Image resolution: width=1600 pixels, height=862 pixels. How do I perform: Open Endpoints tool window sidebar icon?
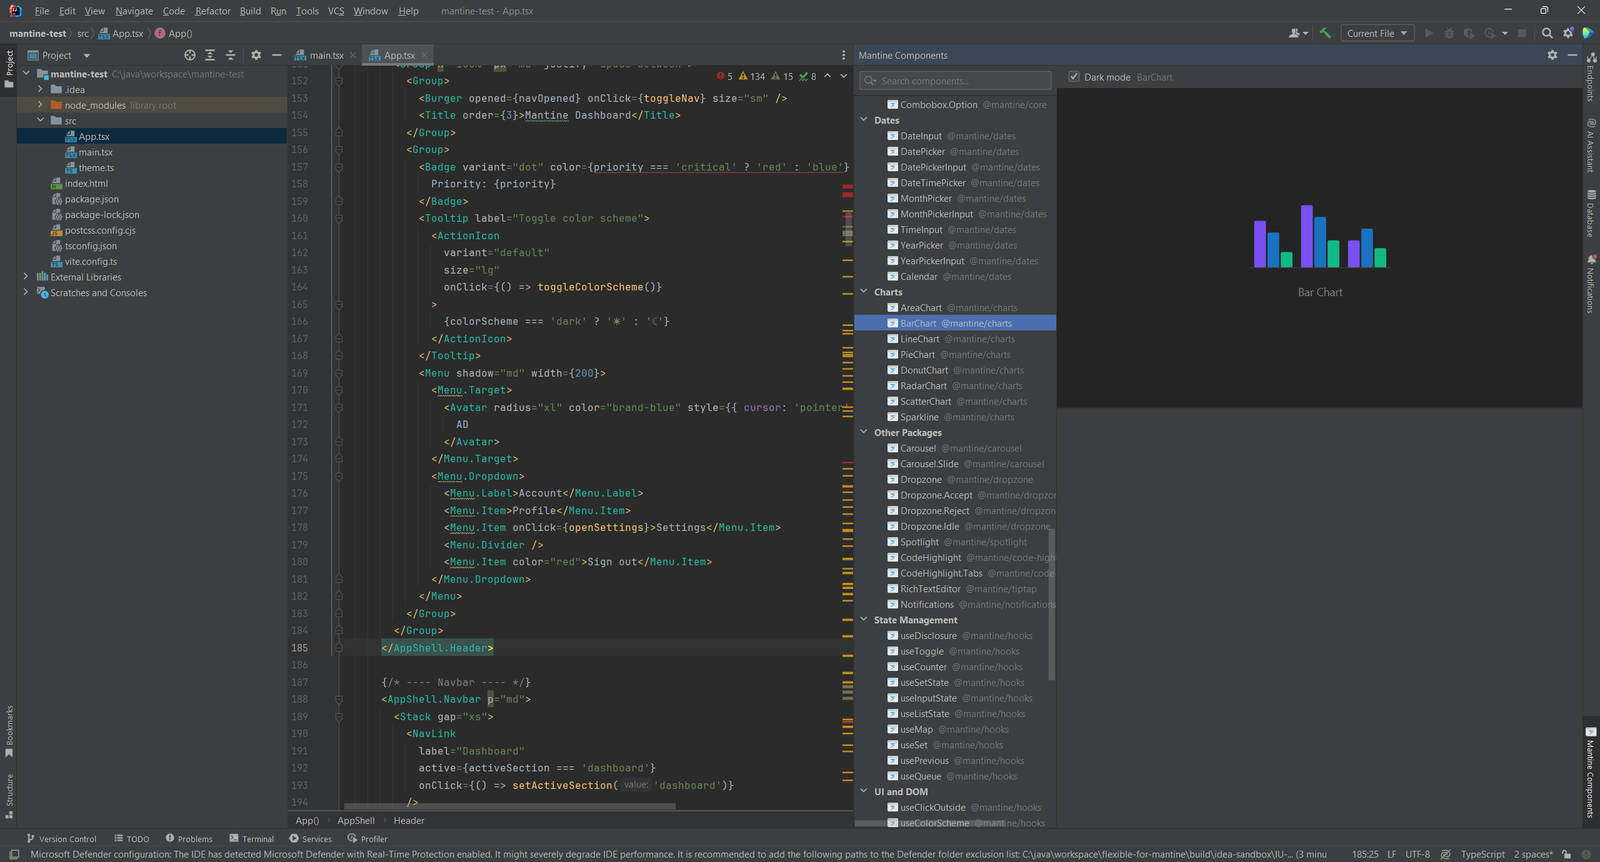click(1590, 75)
